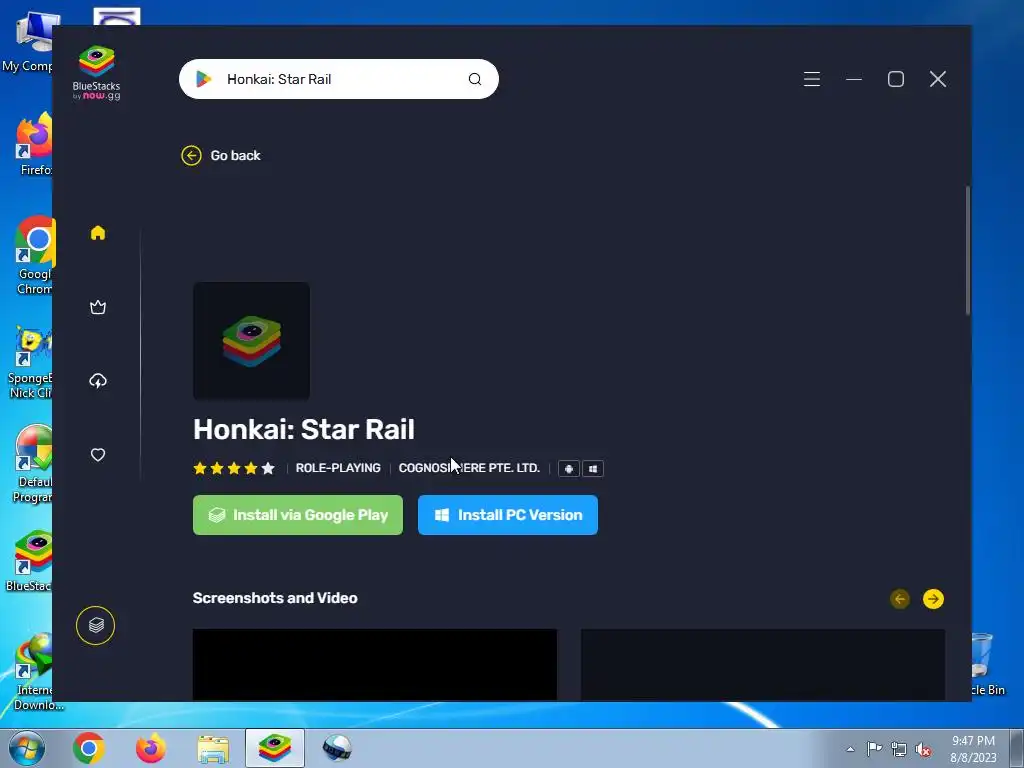Open the second screenshot thumbnail
Screen dimensions: 1024x768
tap(763, 665)
